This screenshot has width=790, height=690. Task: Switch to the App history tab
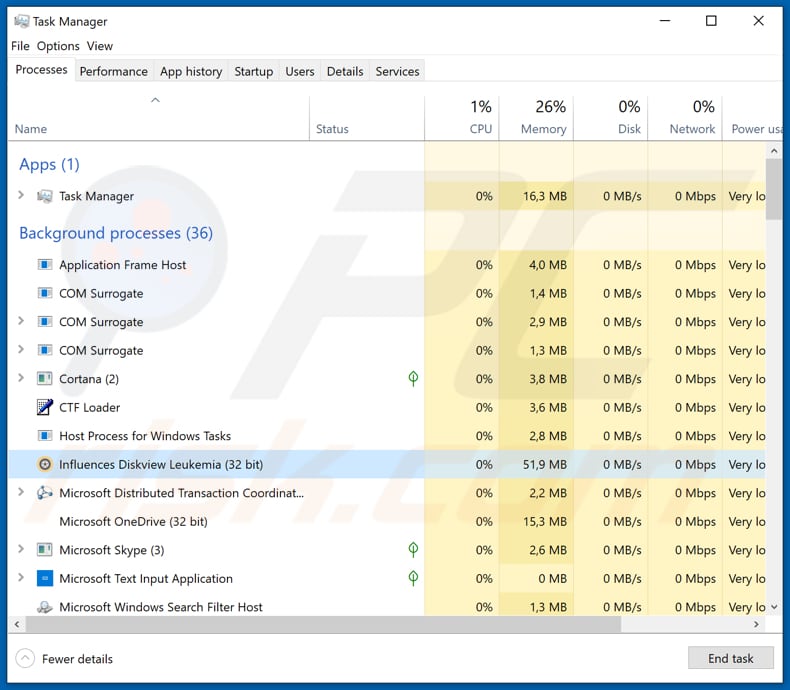click(191, 72)
